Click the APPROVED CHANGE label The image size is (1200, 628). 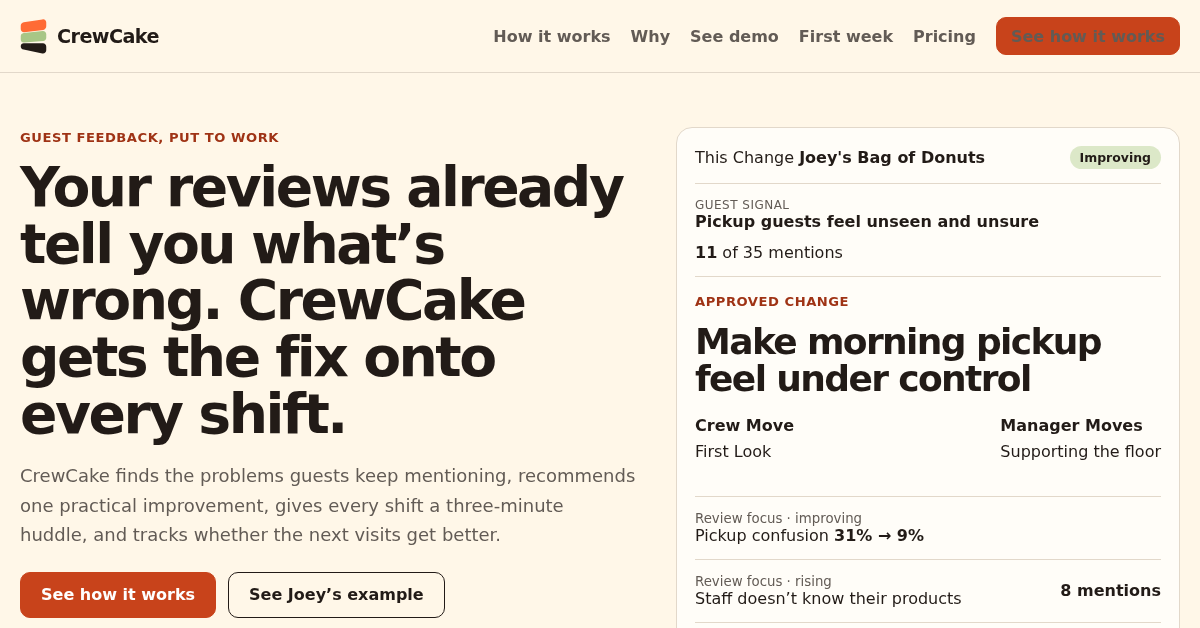[772, 302]
